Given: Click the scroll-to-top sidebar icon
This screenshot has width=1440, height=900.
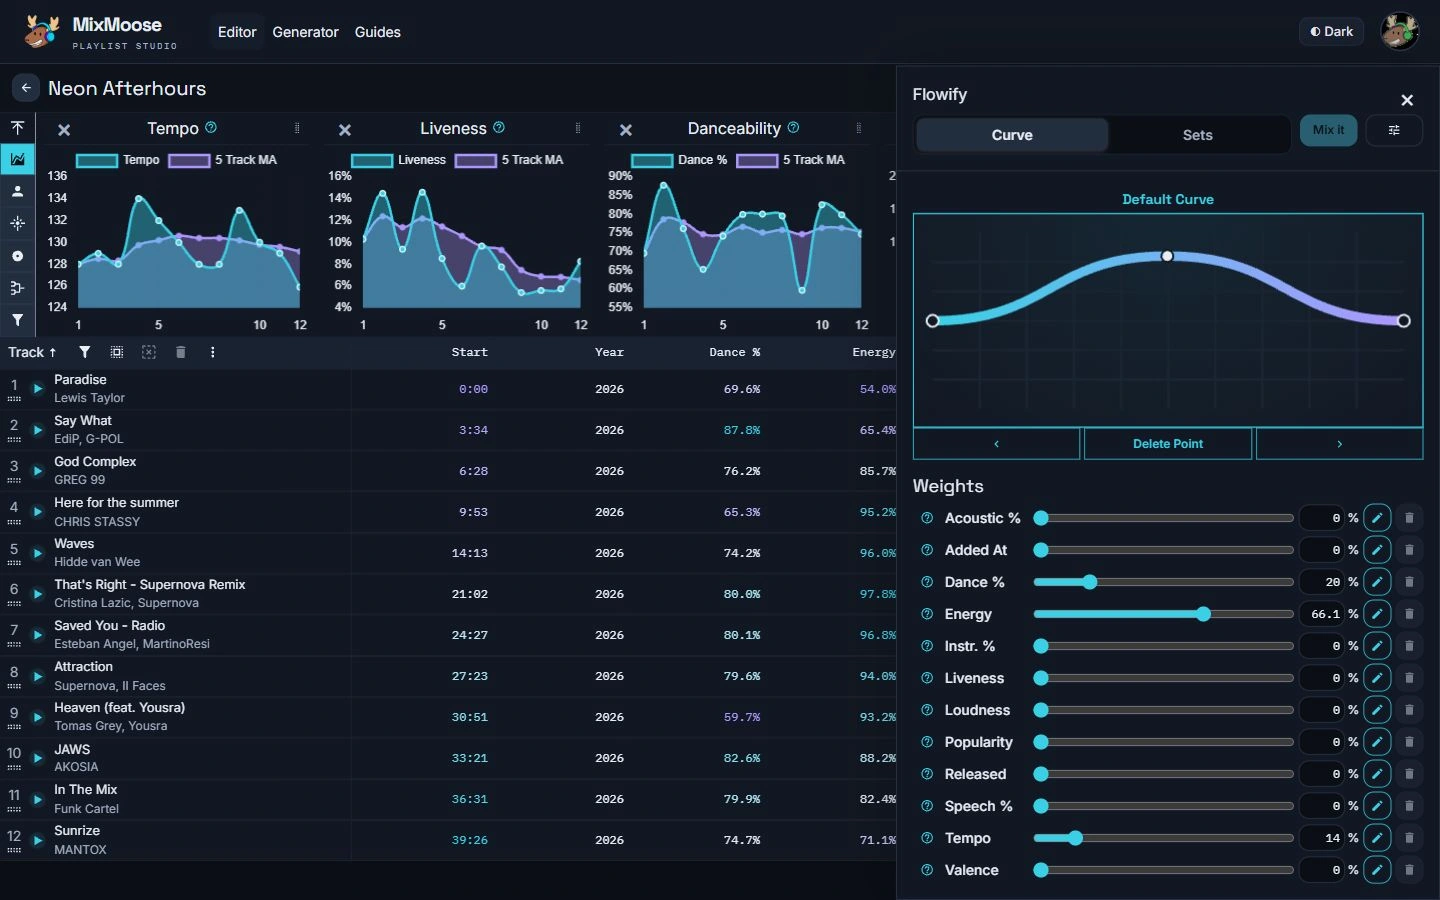Looking at the screenshot, I should (x=17, y=127).
